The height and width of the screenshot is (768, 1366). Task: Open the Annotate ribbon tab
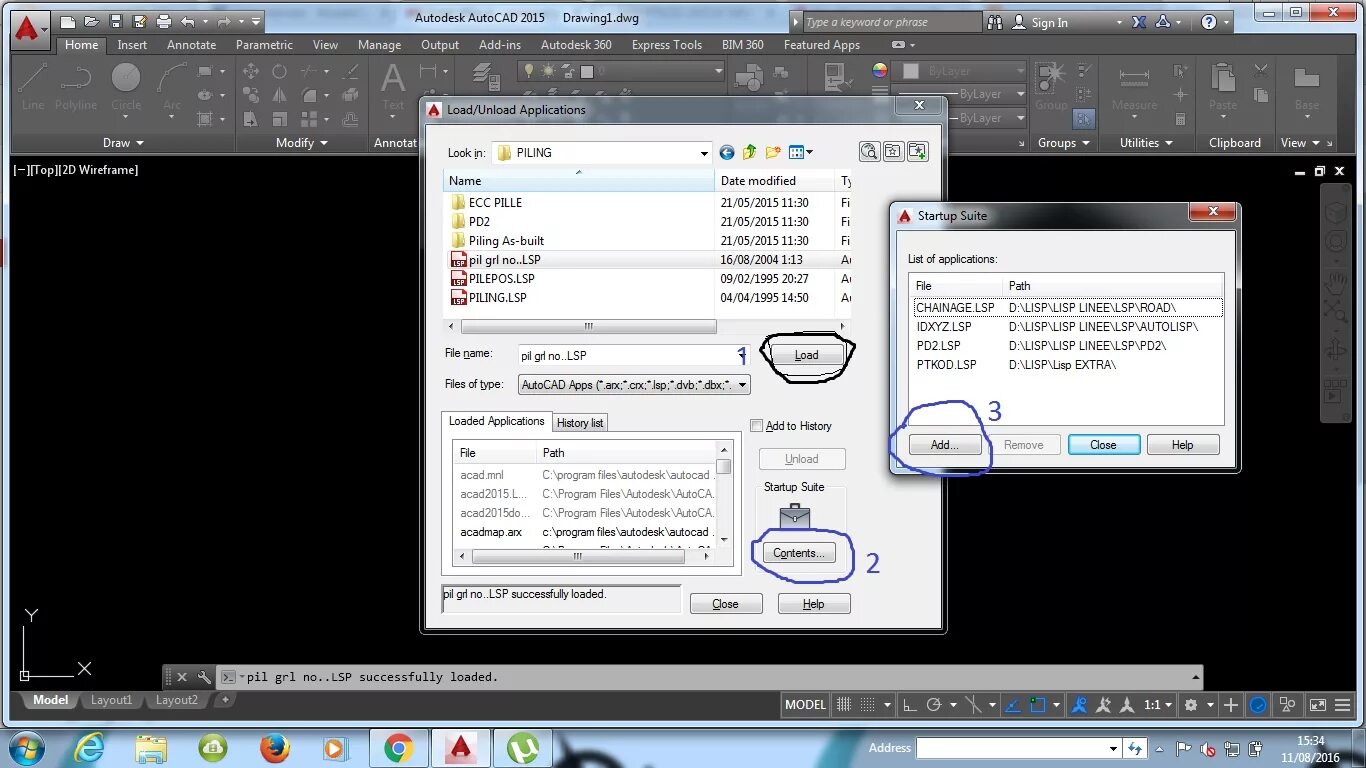click(x=191, y=45)
